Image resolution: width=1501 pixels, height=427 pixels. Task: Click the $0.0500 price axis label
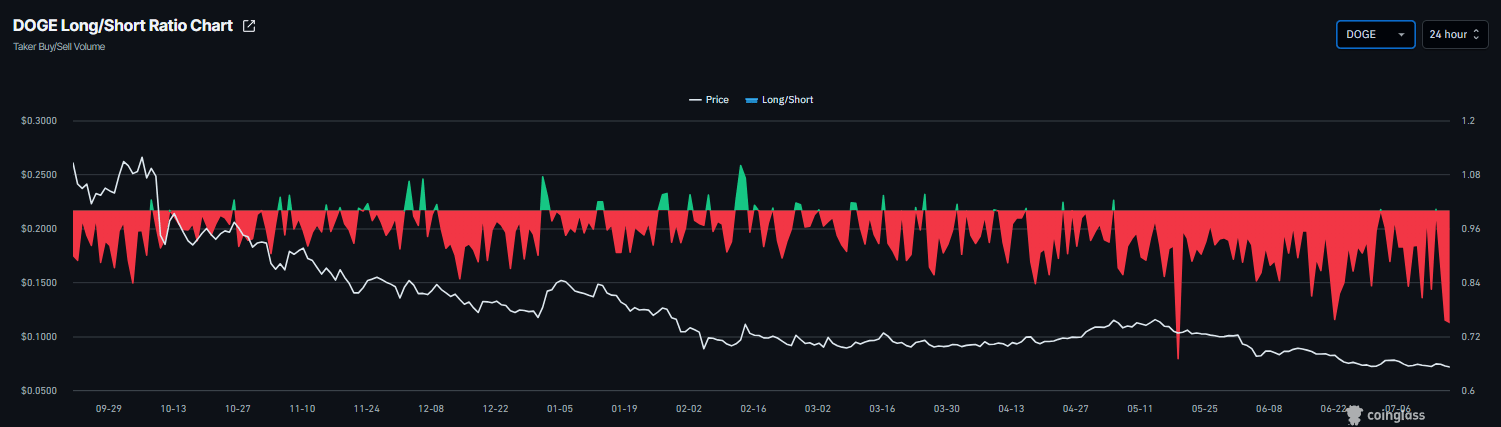coord(40,391)
